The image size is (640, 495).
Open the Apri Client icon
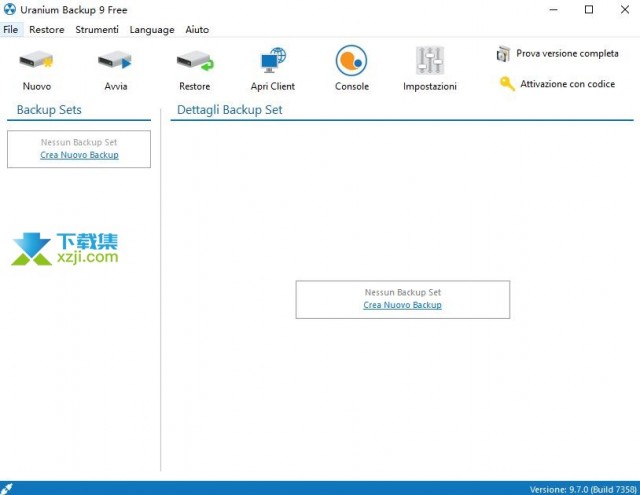click(x=273, y=60)
